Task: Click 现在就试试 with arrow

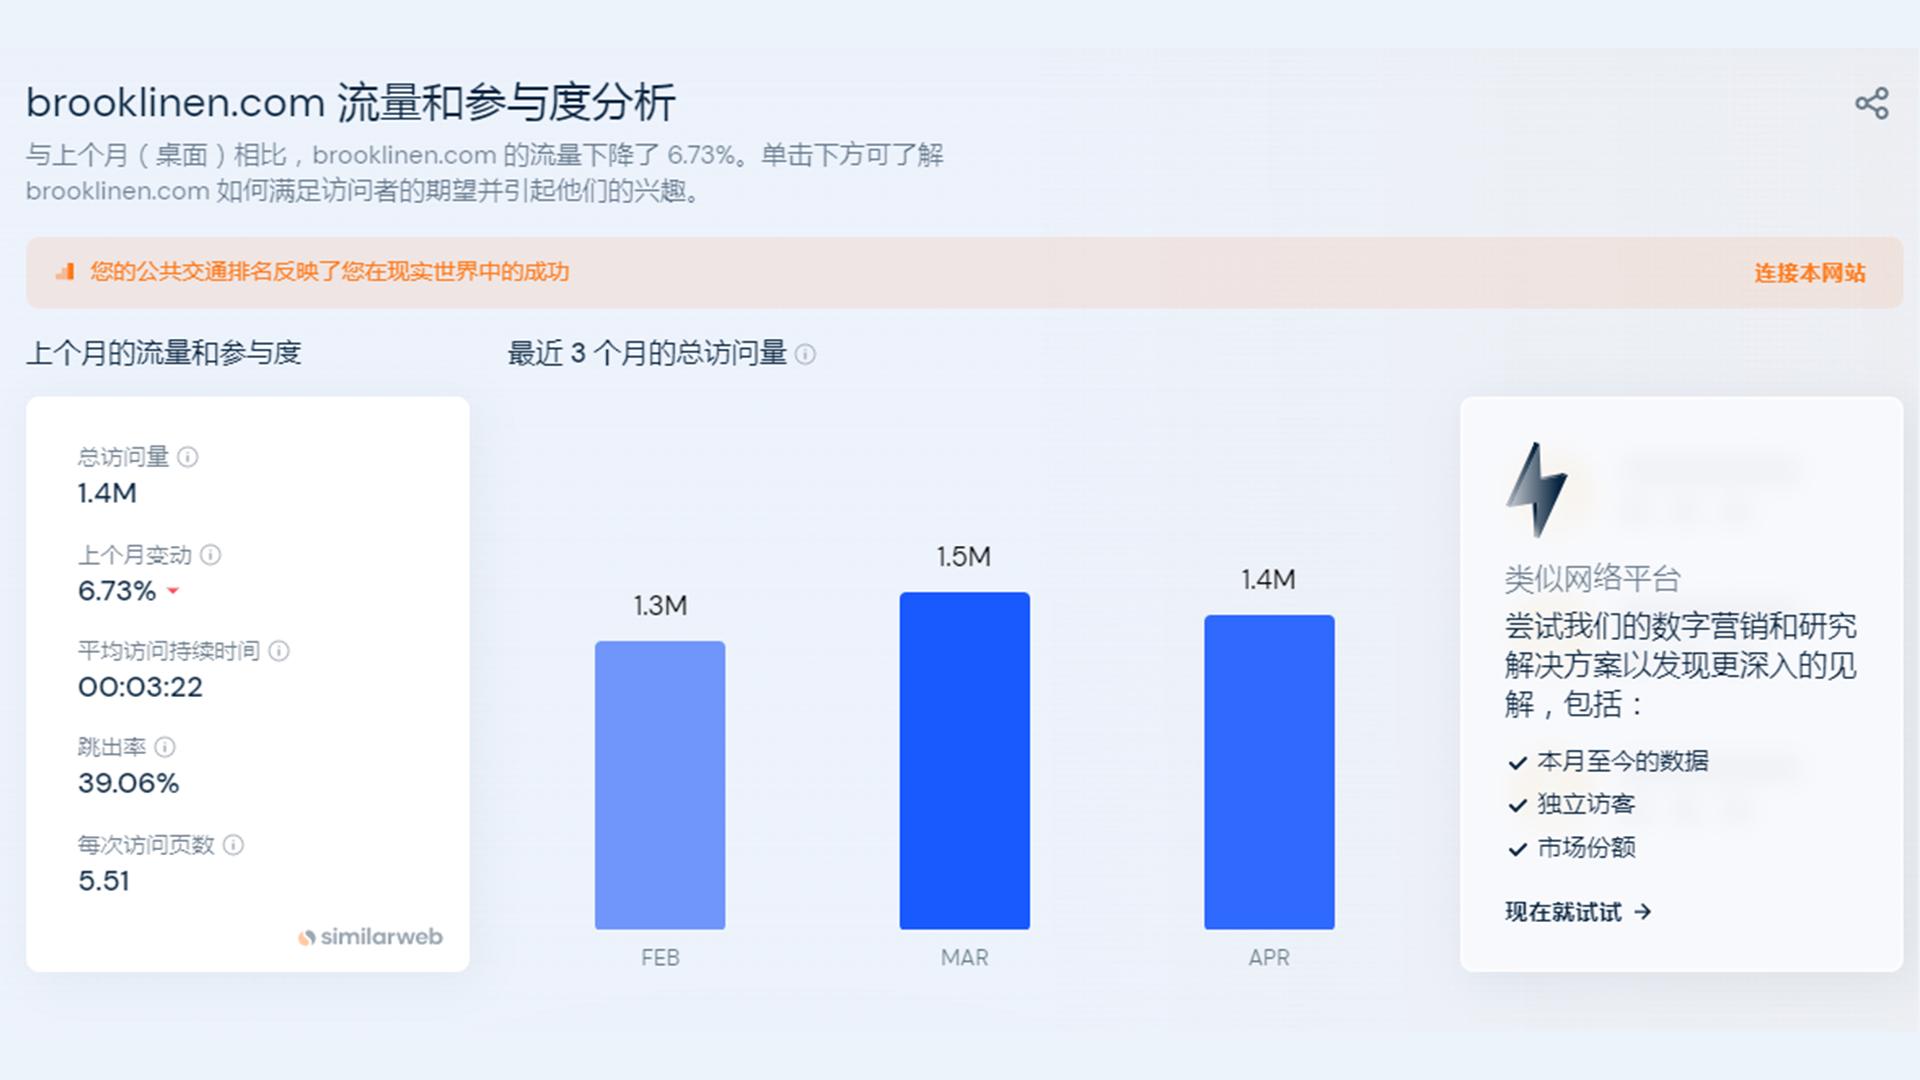Action: (x=1577, y=912)
